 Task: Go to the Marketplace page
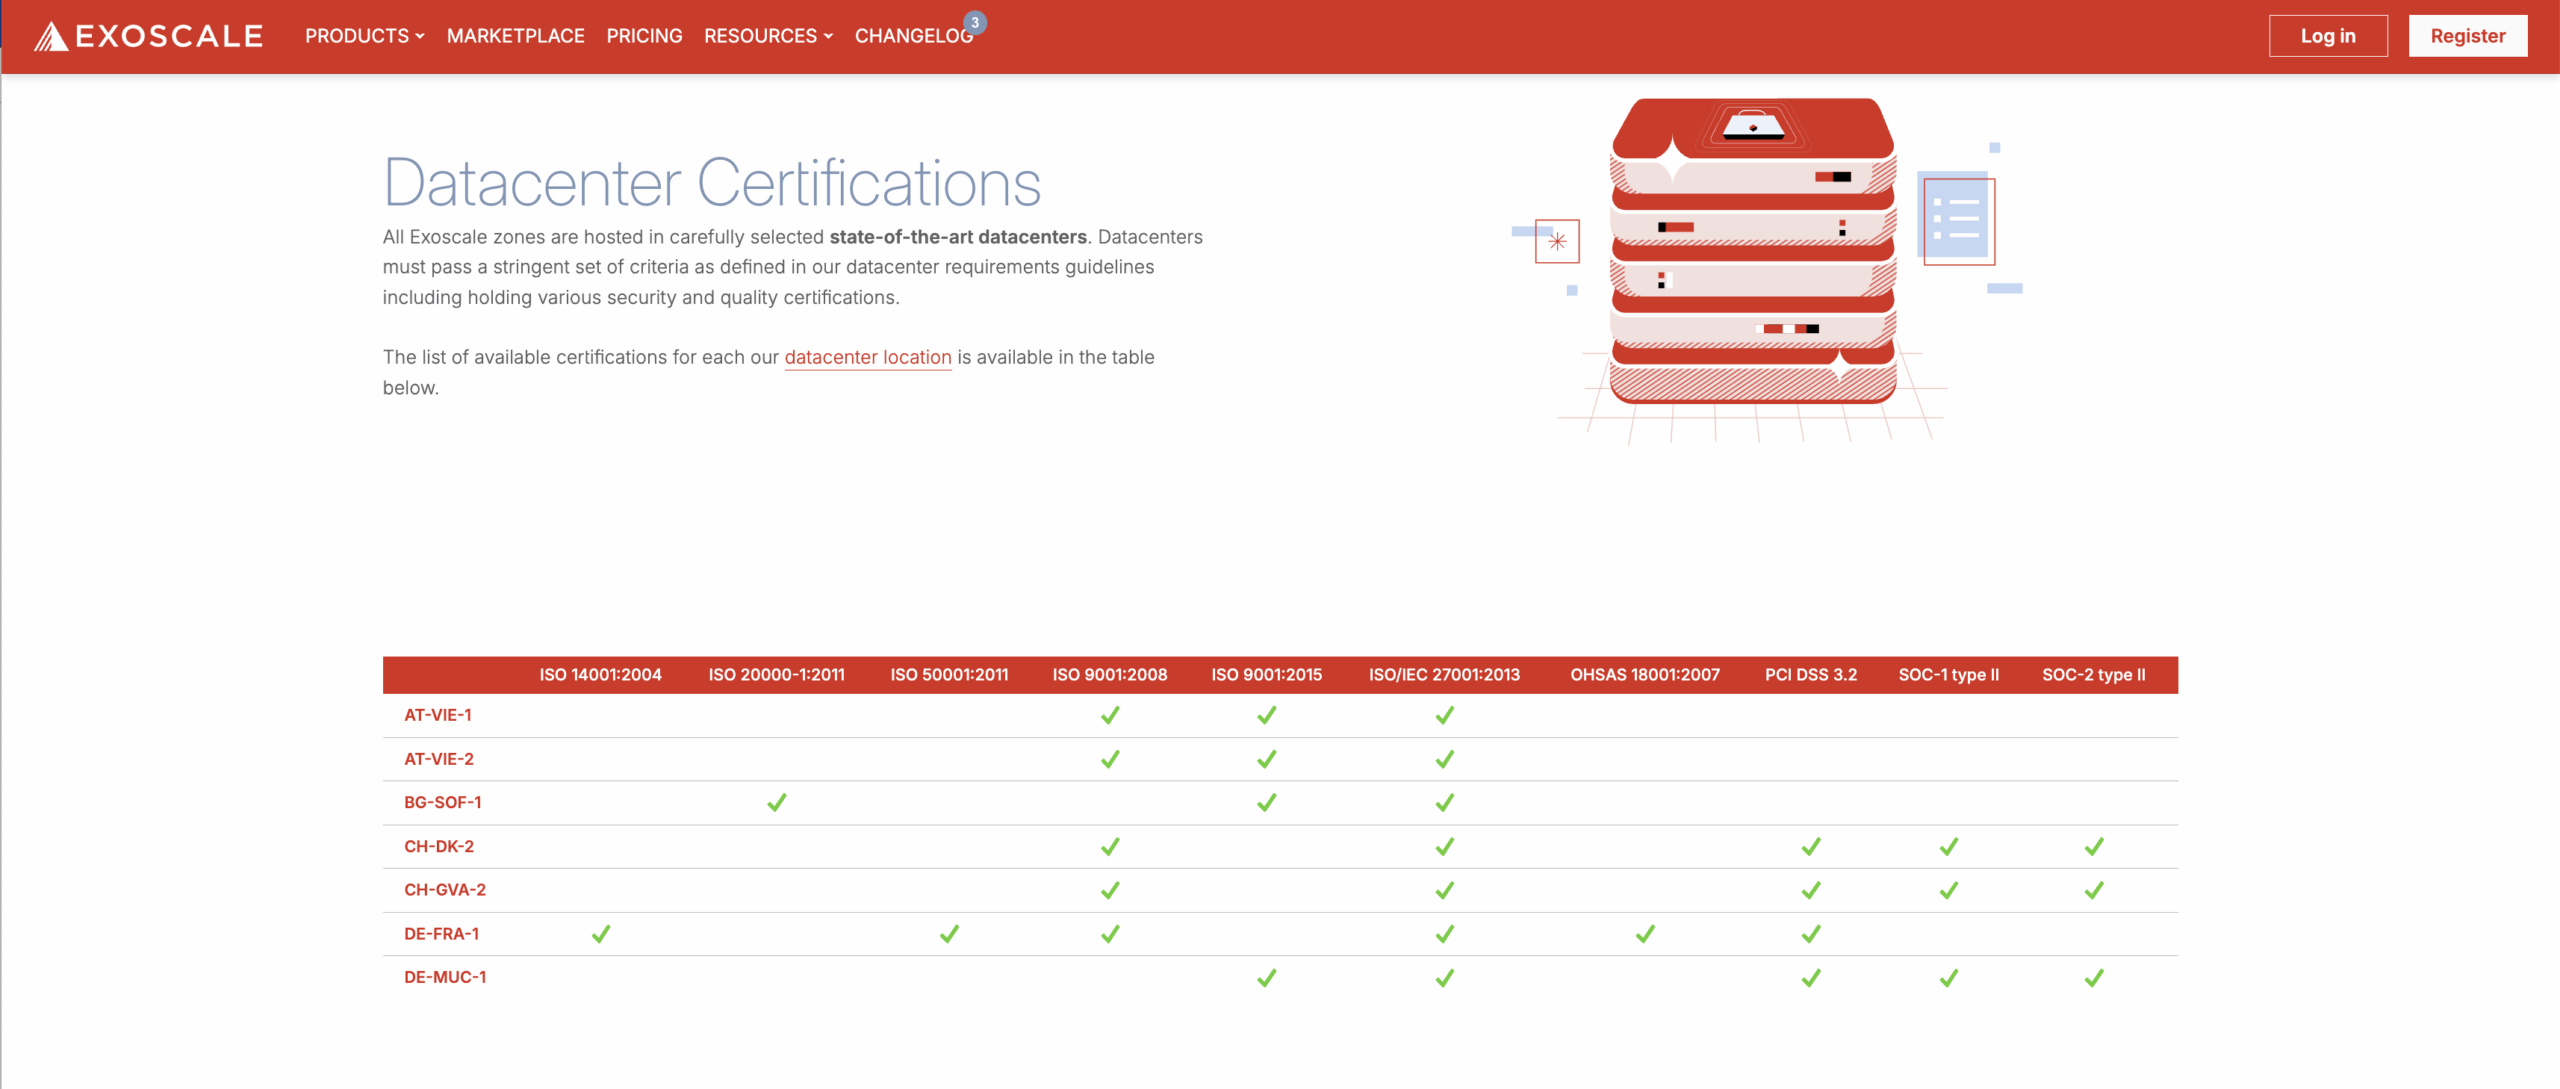click(x=515, y=36)
